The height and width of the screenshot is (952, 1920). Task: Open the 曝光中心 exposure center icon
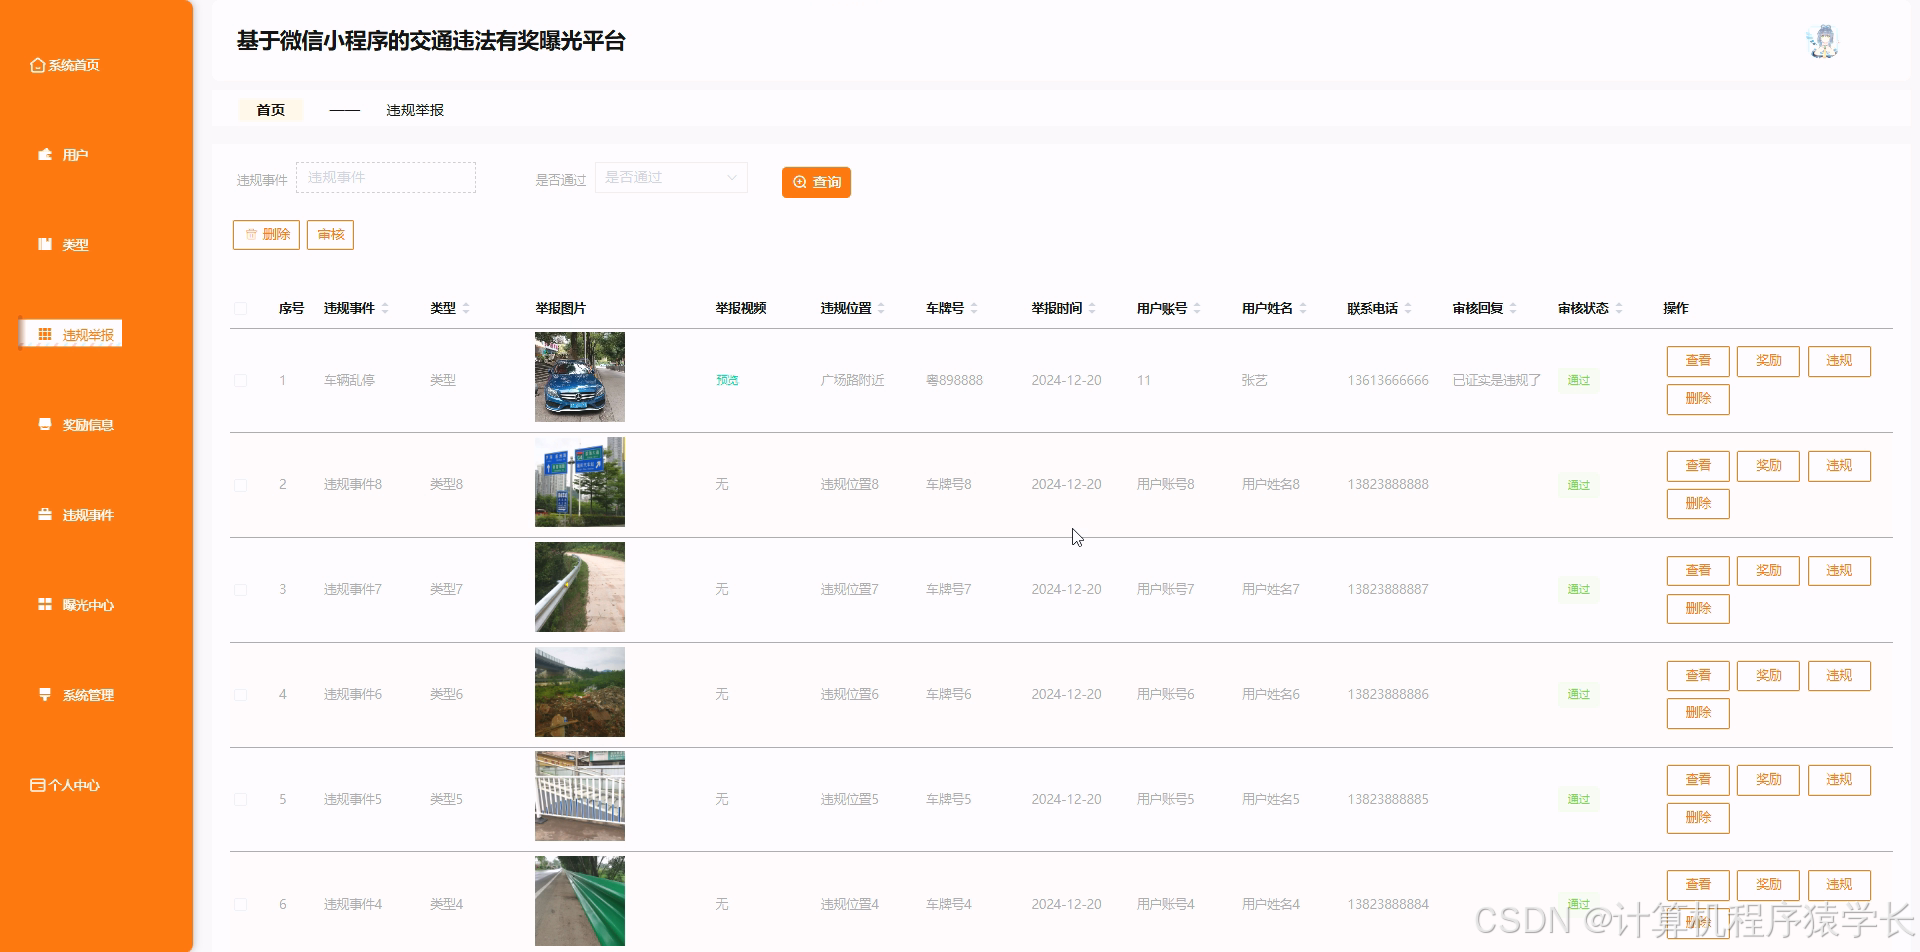point(43,604)
